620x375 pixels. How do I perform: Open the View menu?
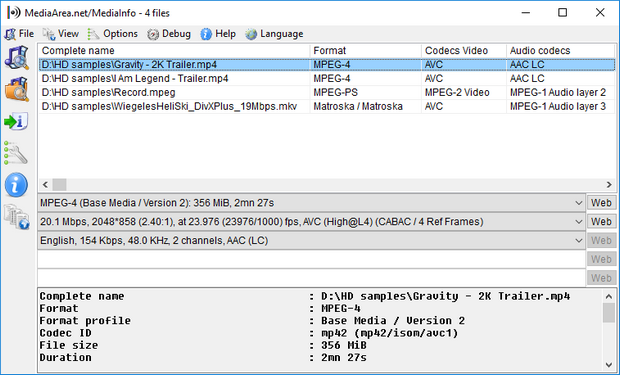(x=61, y=34)
